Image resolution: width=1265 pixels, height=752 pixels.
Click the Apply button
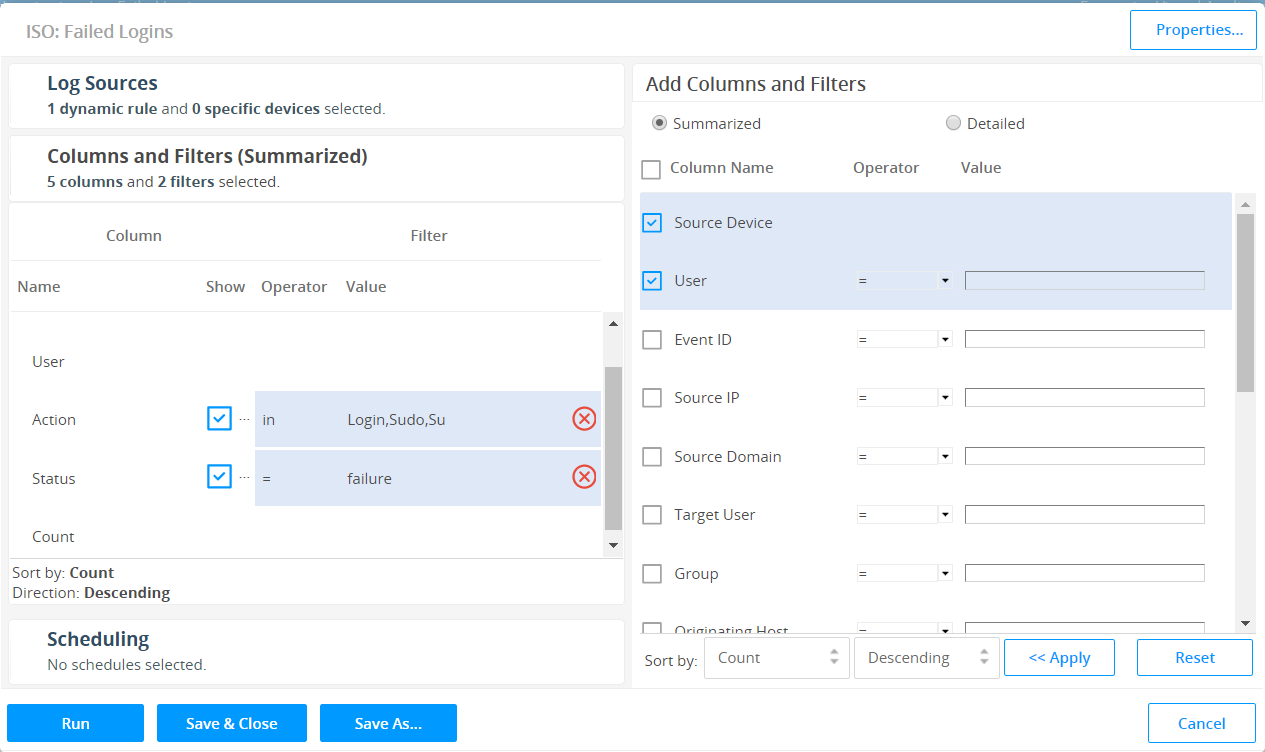point(1059,658)
